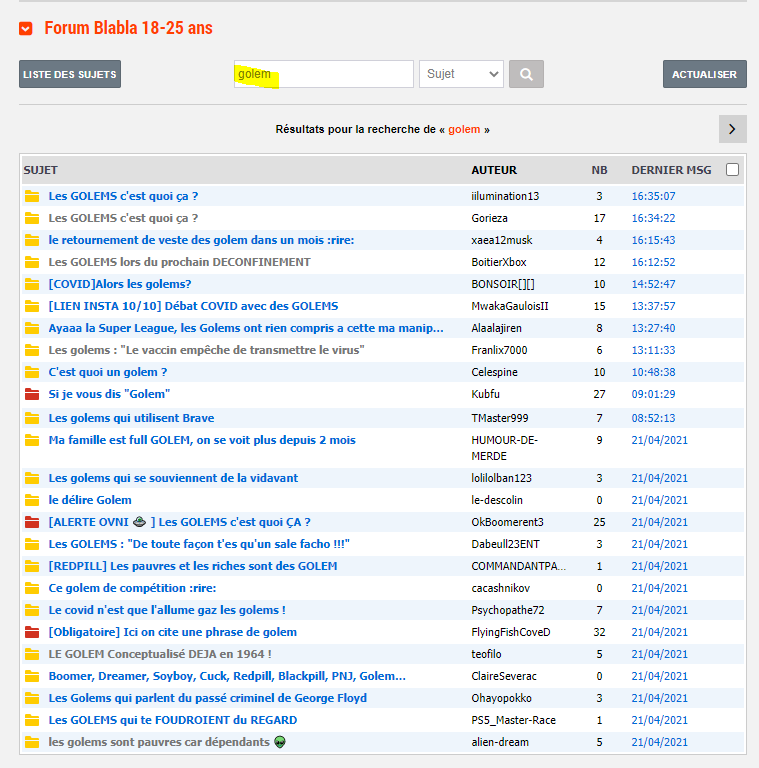Image resolution: width=759 pixels, height=768 pixels.
Task: Open topic 'Ma famille est full GOLEM'
Action: click(x=201, y=440)
